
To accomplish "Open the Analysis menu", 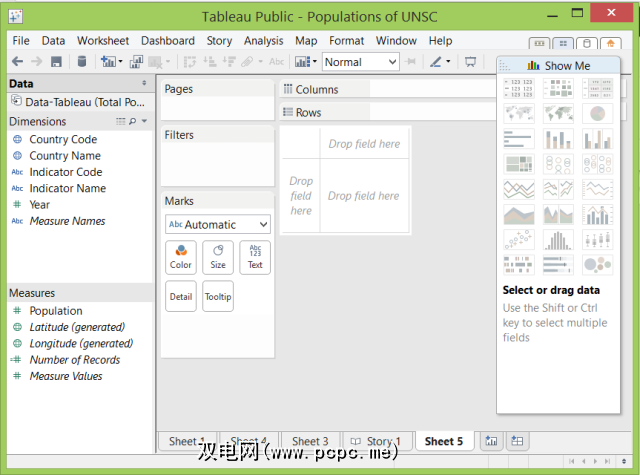I will (x=263, y=41).
